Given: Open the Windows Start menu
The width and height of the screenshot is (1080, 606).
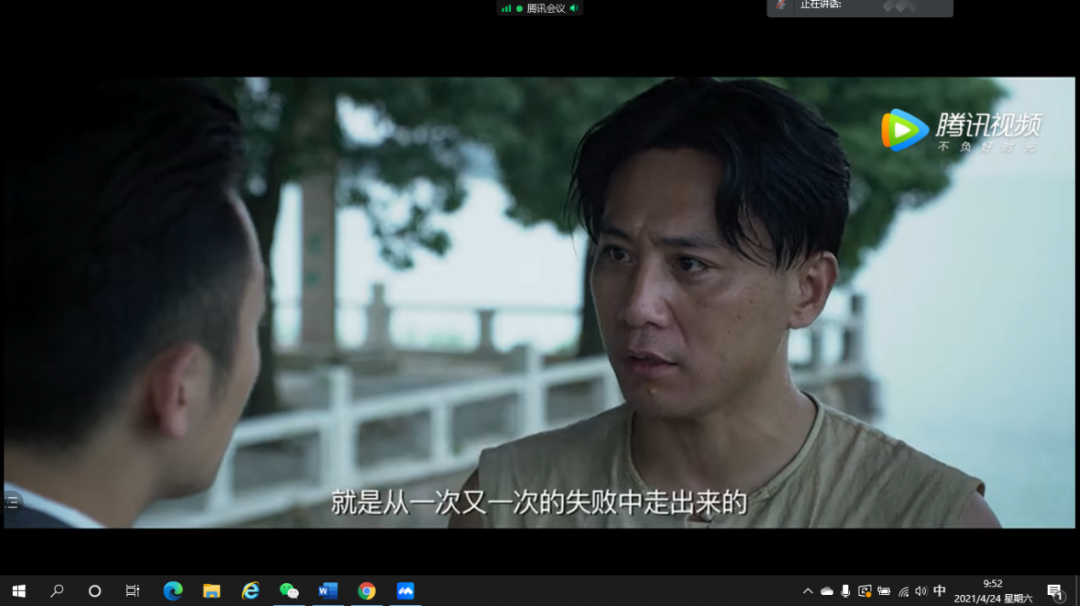Looking at the screenshot, I should click(x=18, y=591).
